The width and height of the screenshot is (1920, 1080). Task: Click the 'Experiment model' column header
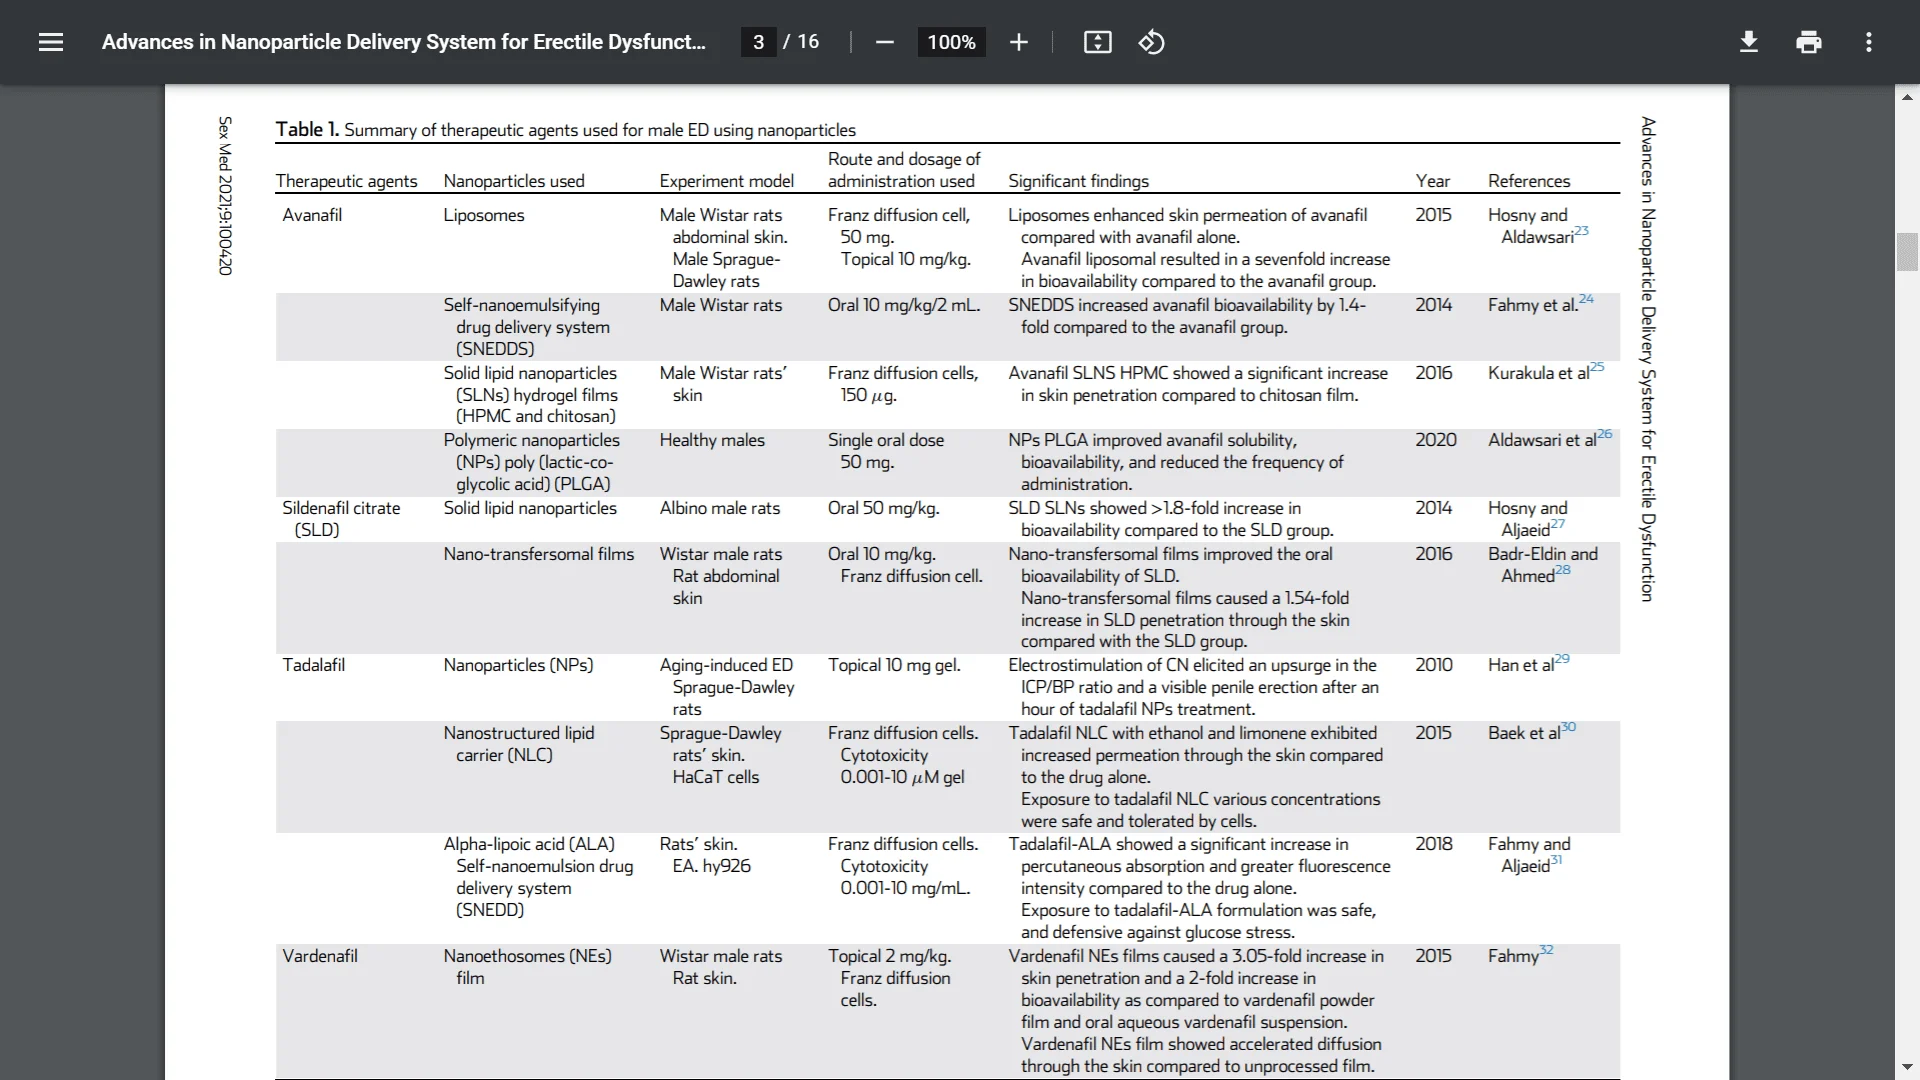[727, 181]
